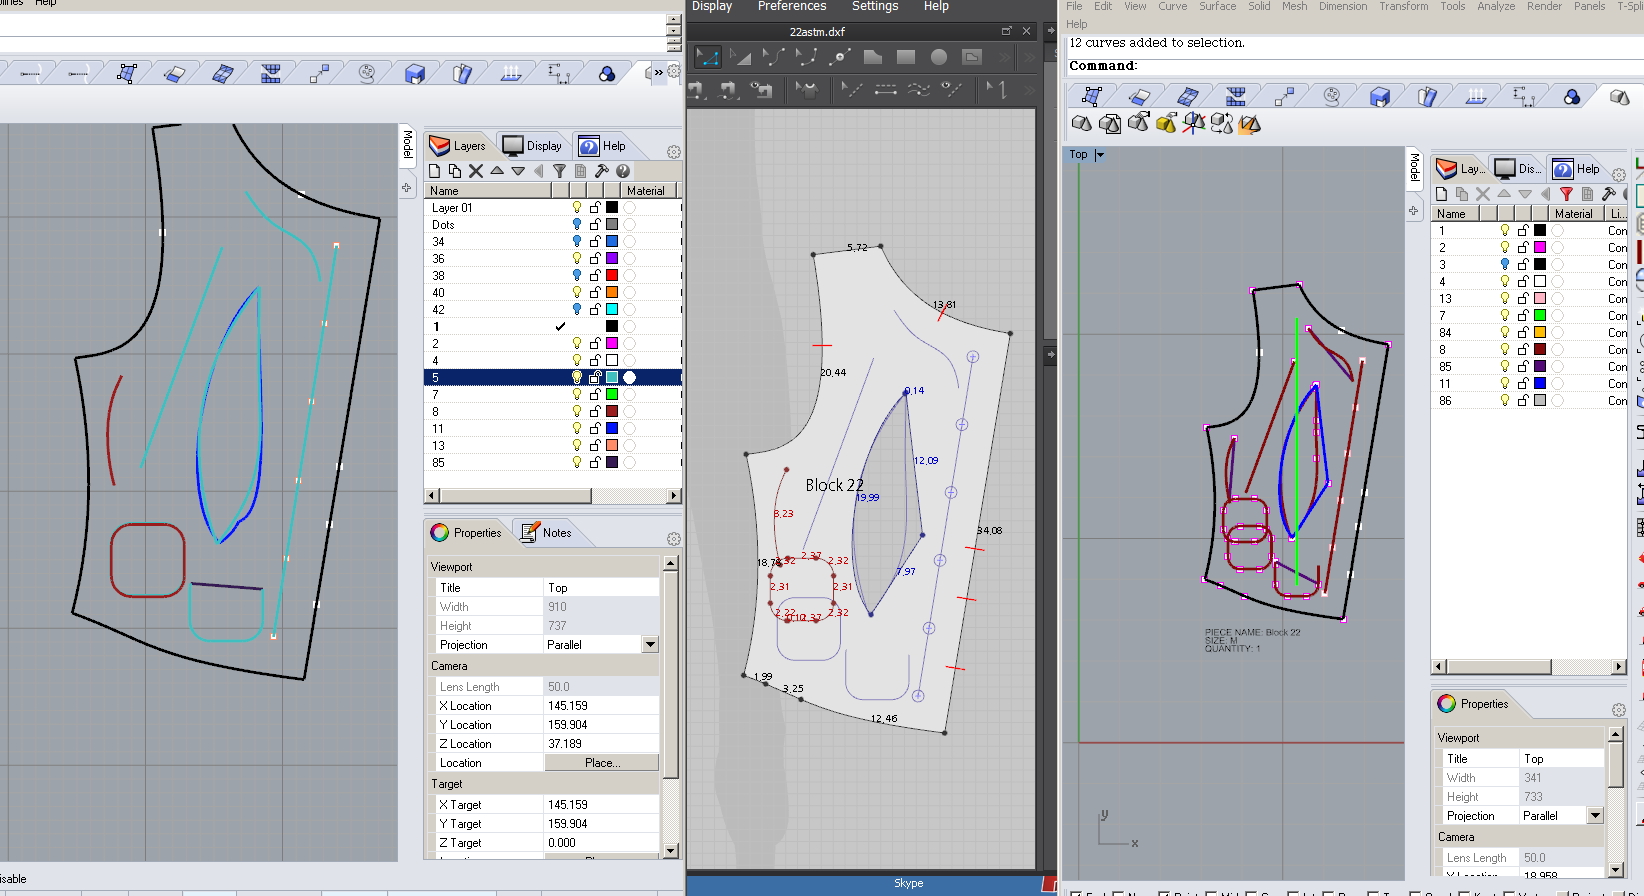Screen dimensions: 1644x896
Task: Open the Projection dropdown in left Properties panel
Action: (x=651, y=645)
